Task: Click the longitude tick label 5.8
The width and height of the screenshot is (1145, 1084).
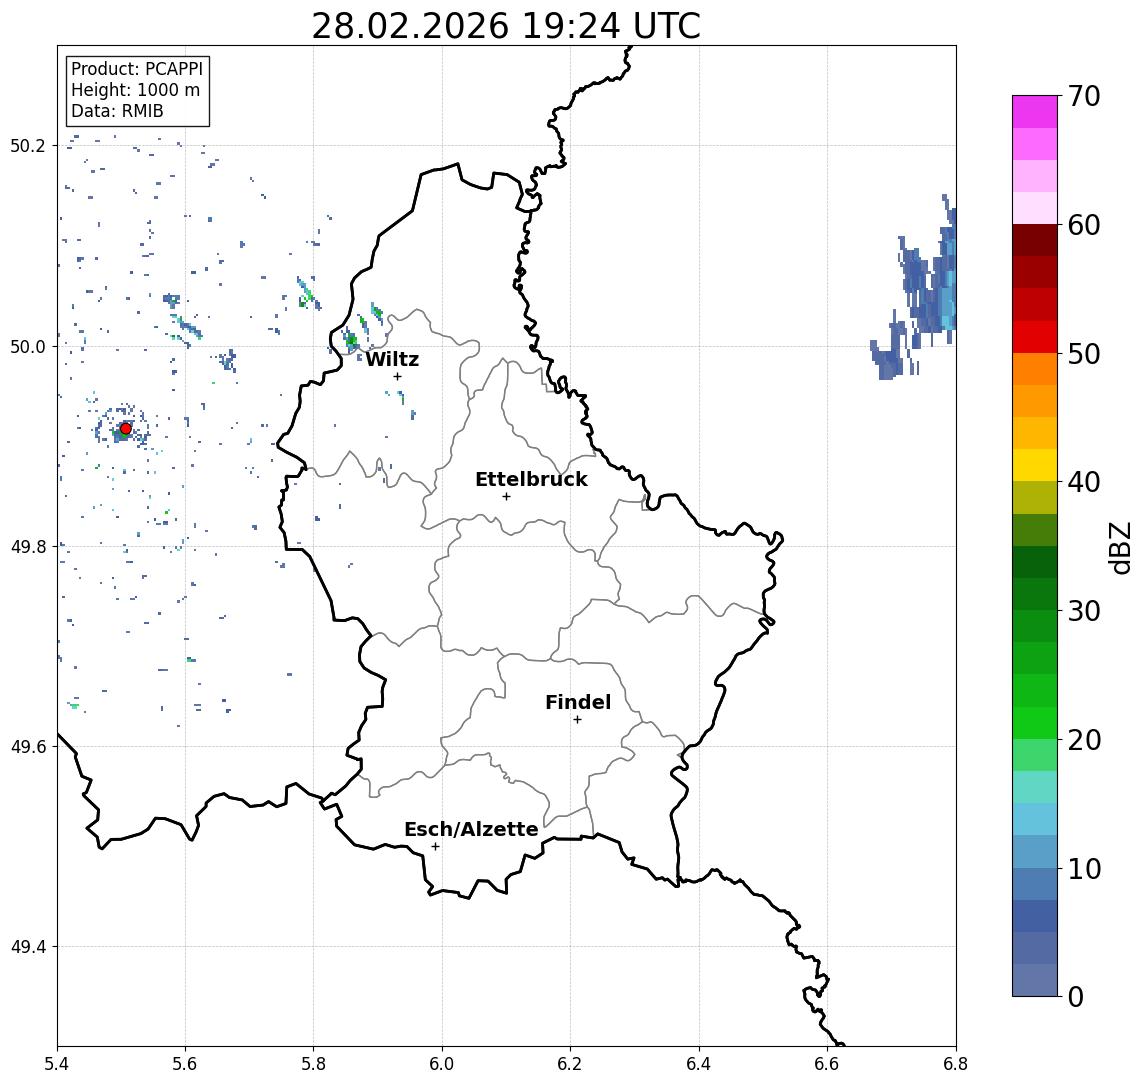Action: point(314,1064)
